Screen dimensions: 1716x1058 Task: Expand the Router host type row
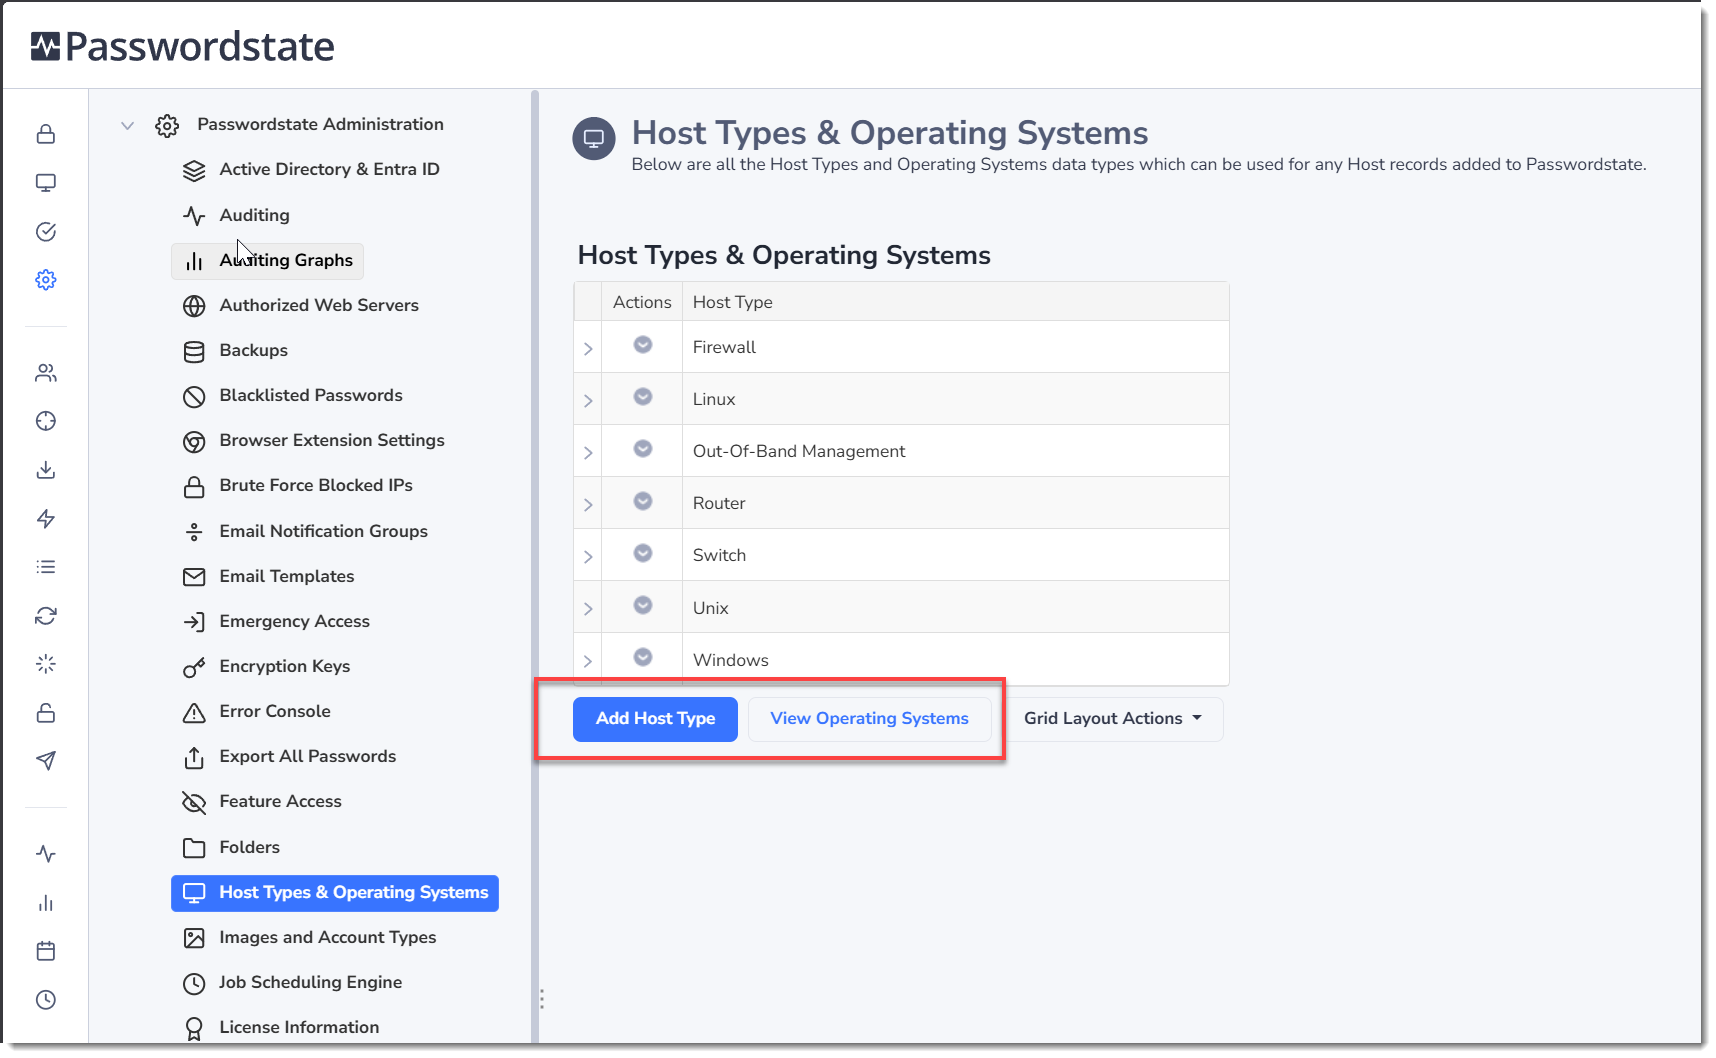click(588, 504)
